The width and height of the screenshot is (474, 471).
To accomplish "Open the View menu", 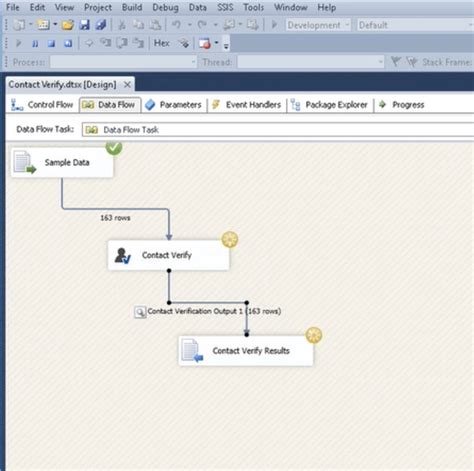I will 64,7.
